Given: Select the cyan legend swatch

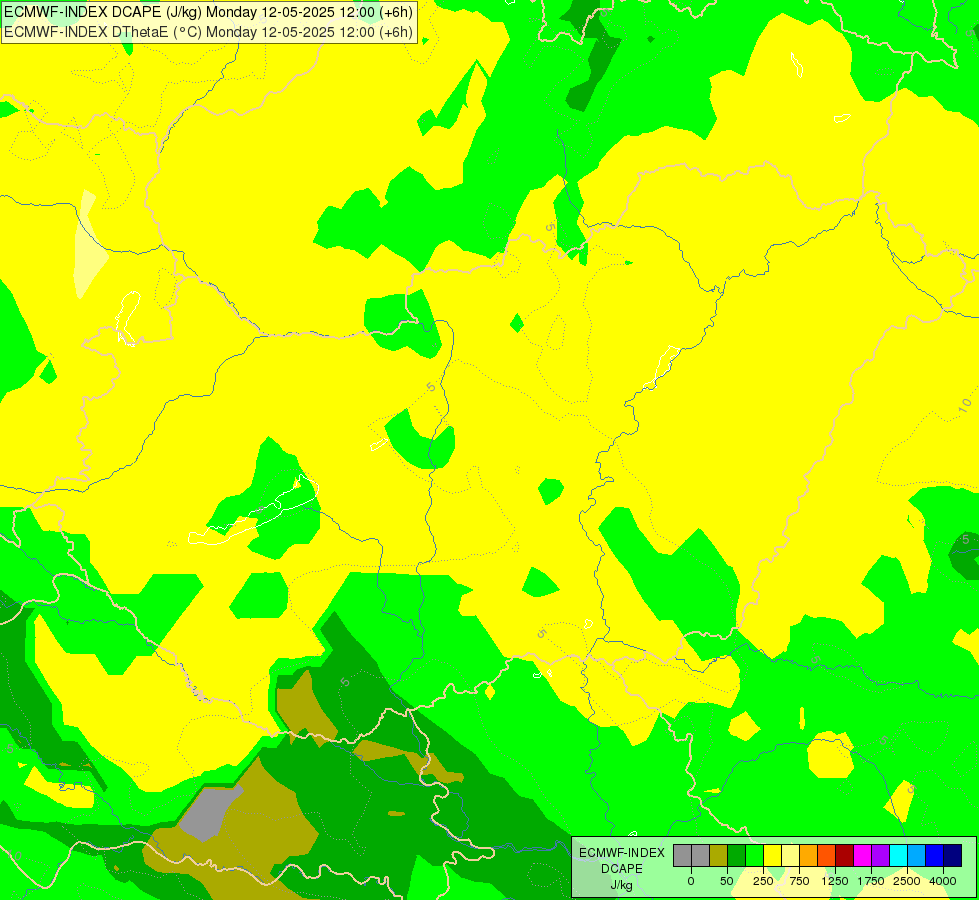Looking at the screenshot, I should point(899,856).
